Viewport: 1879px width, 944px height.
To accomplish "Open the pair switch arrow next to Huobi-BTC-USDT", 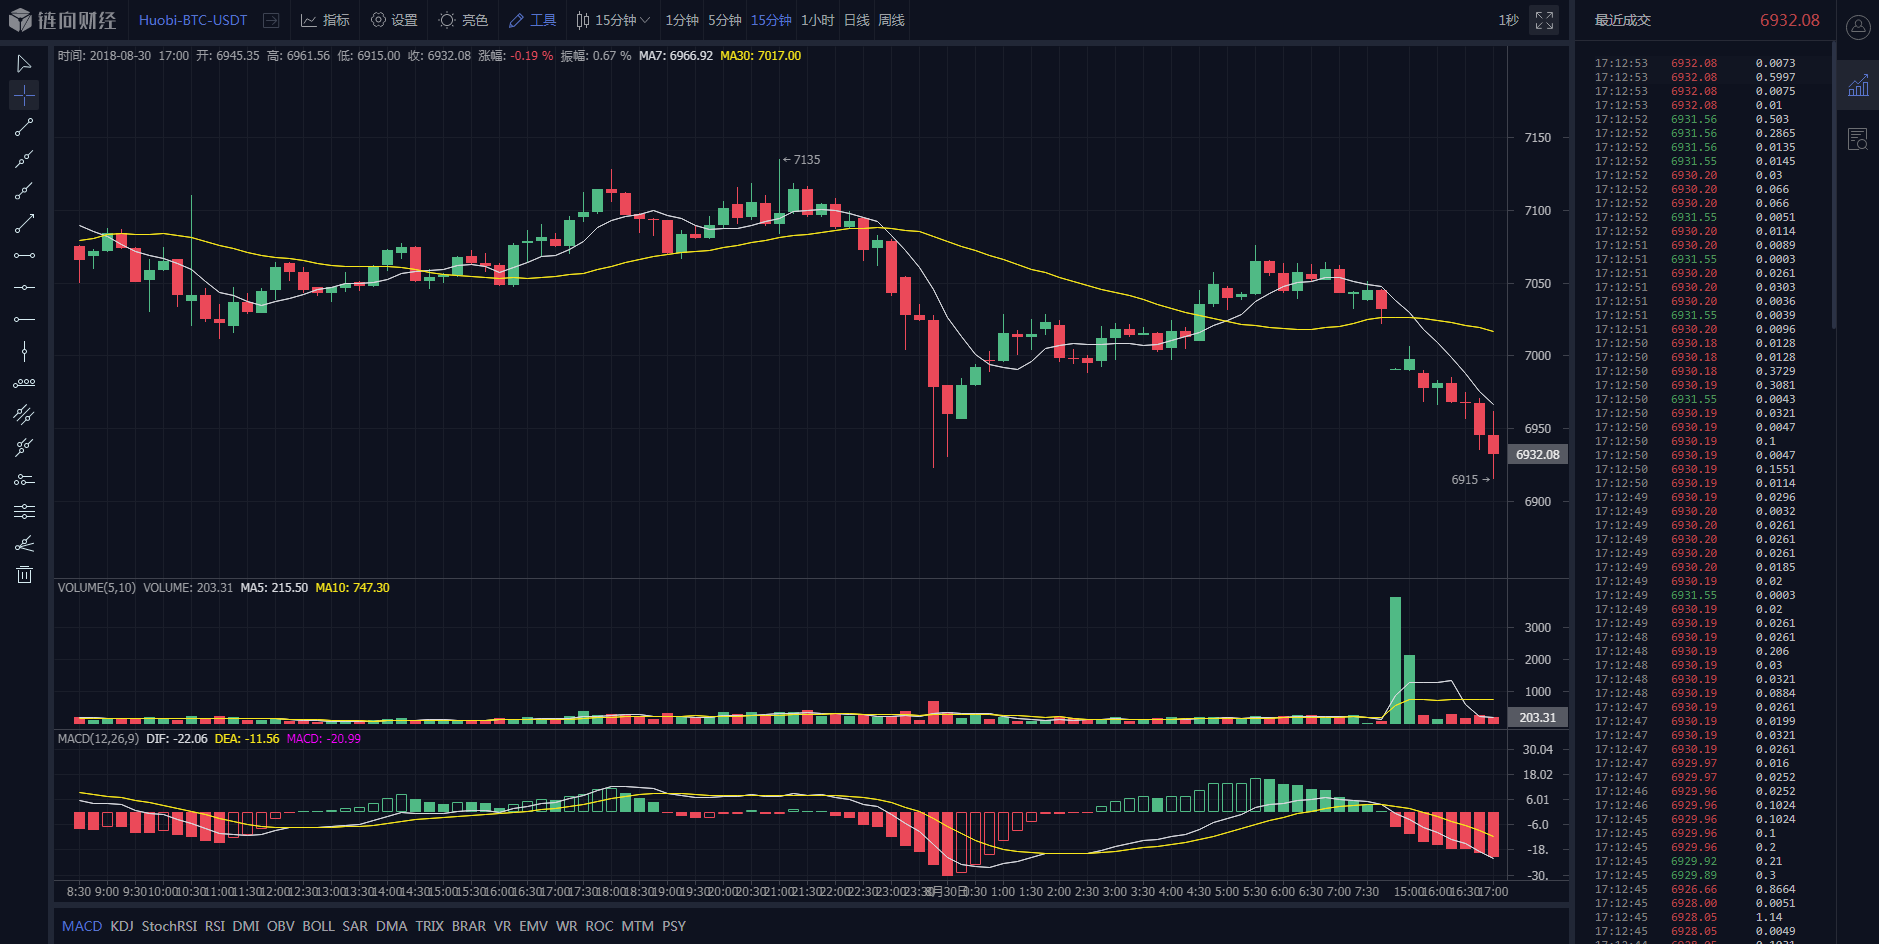I will pyautogui.click(x=271, y=20).
